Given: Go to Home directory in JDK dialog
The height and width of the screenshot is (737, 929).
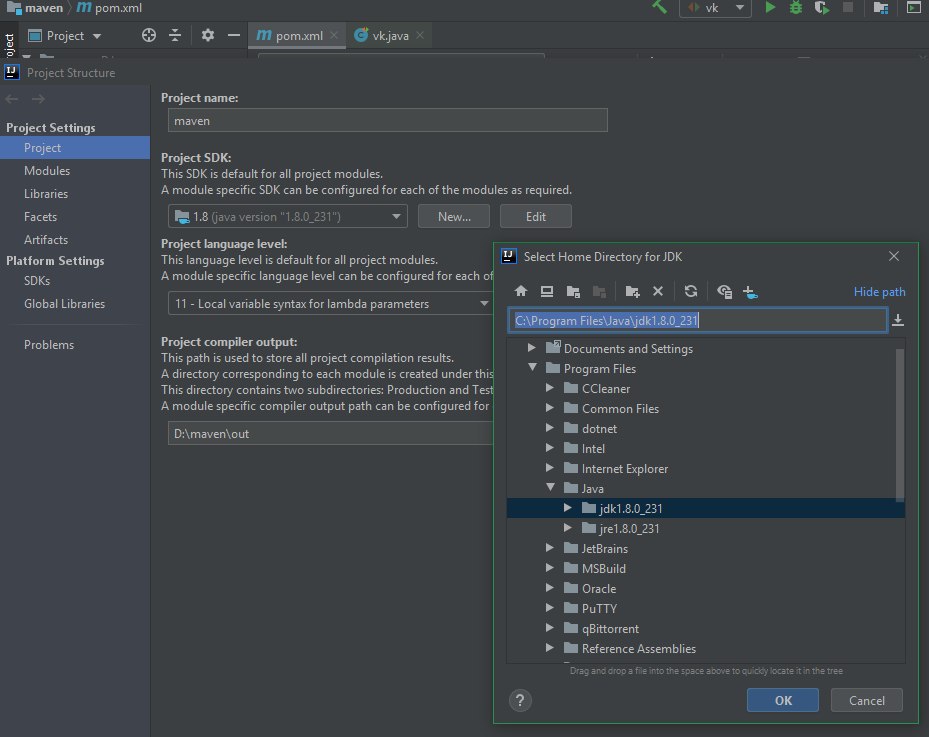Looking at the screenshot, I should tap(521, 291).
